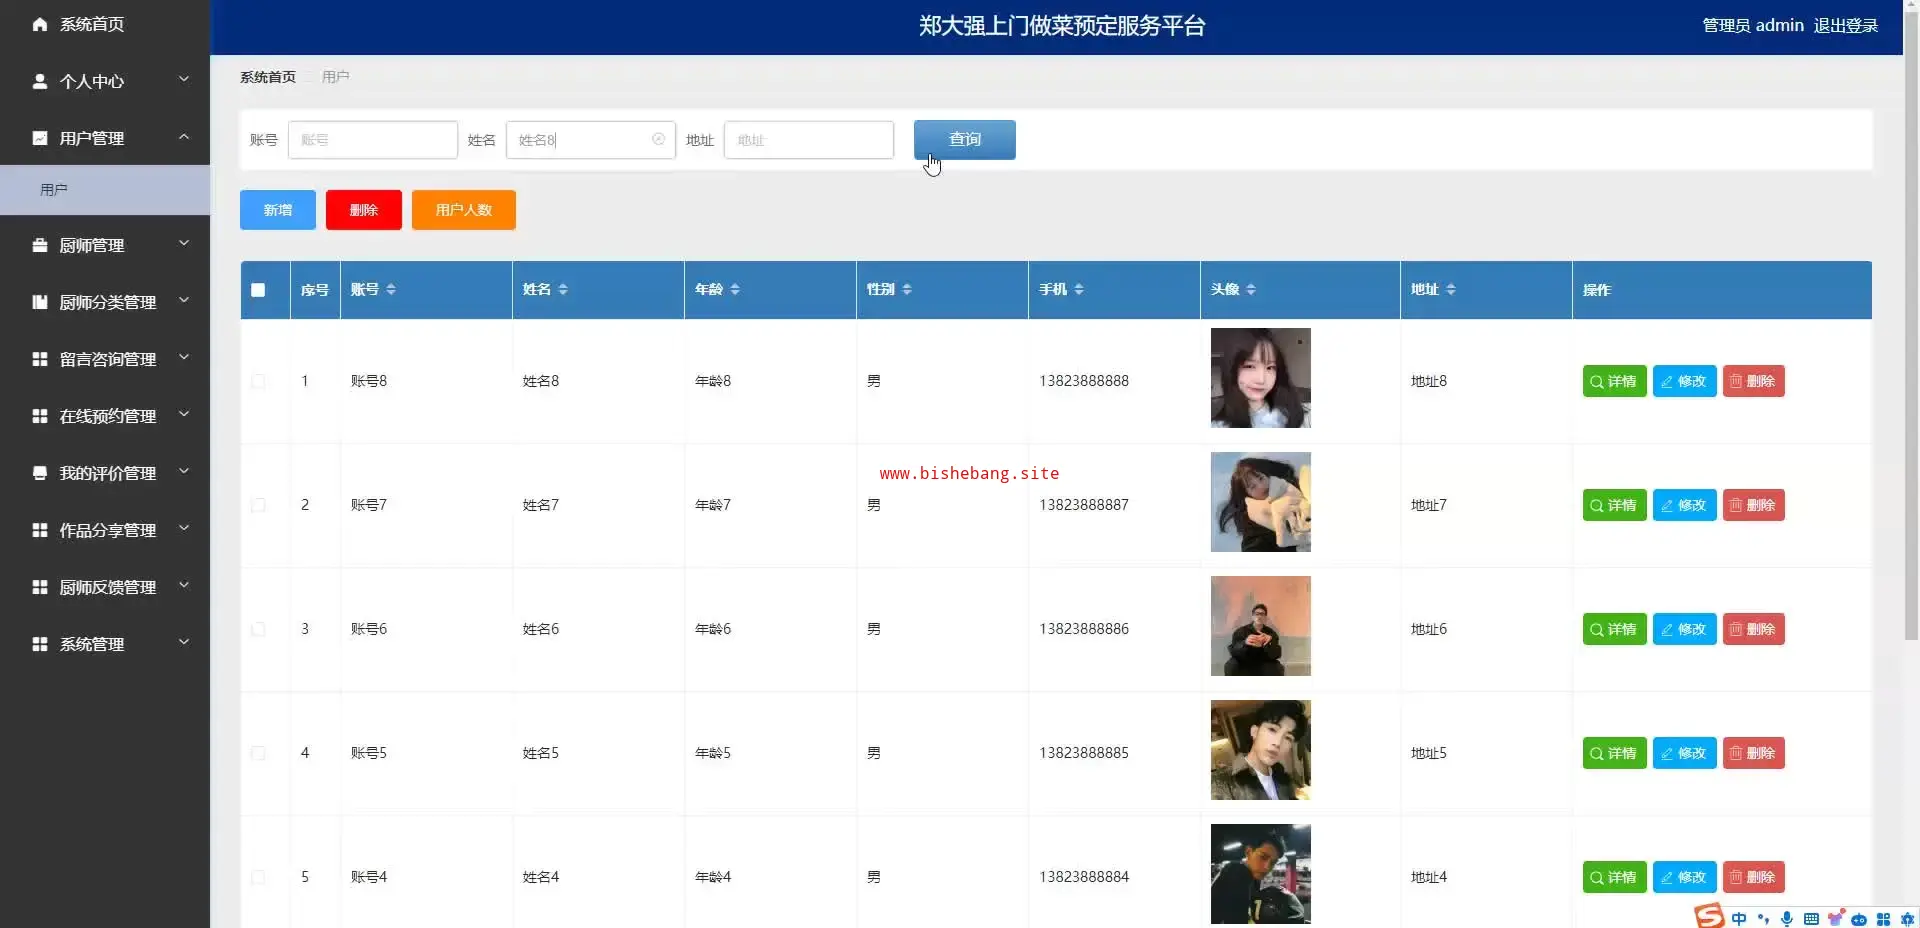Expand the 作品分享管理 menu
The width and height of the screenshot is (1920, 928).
[105, 530]
